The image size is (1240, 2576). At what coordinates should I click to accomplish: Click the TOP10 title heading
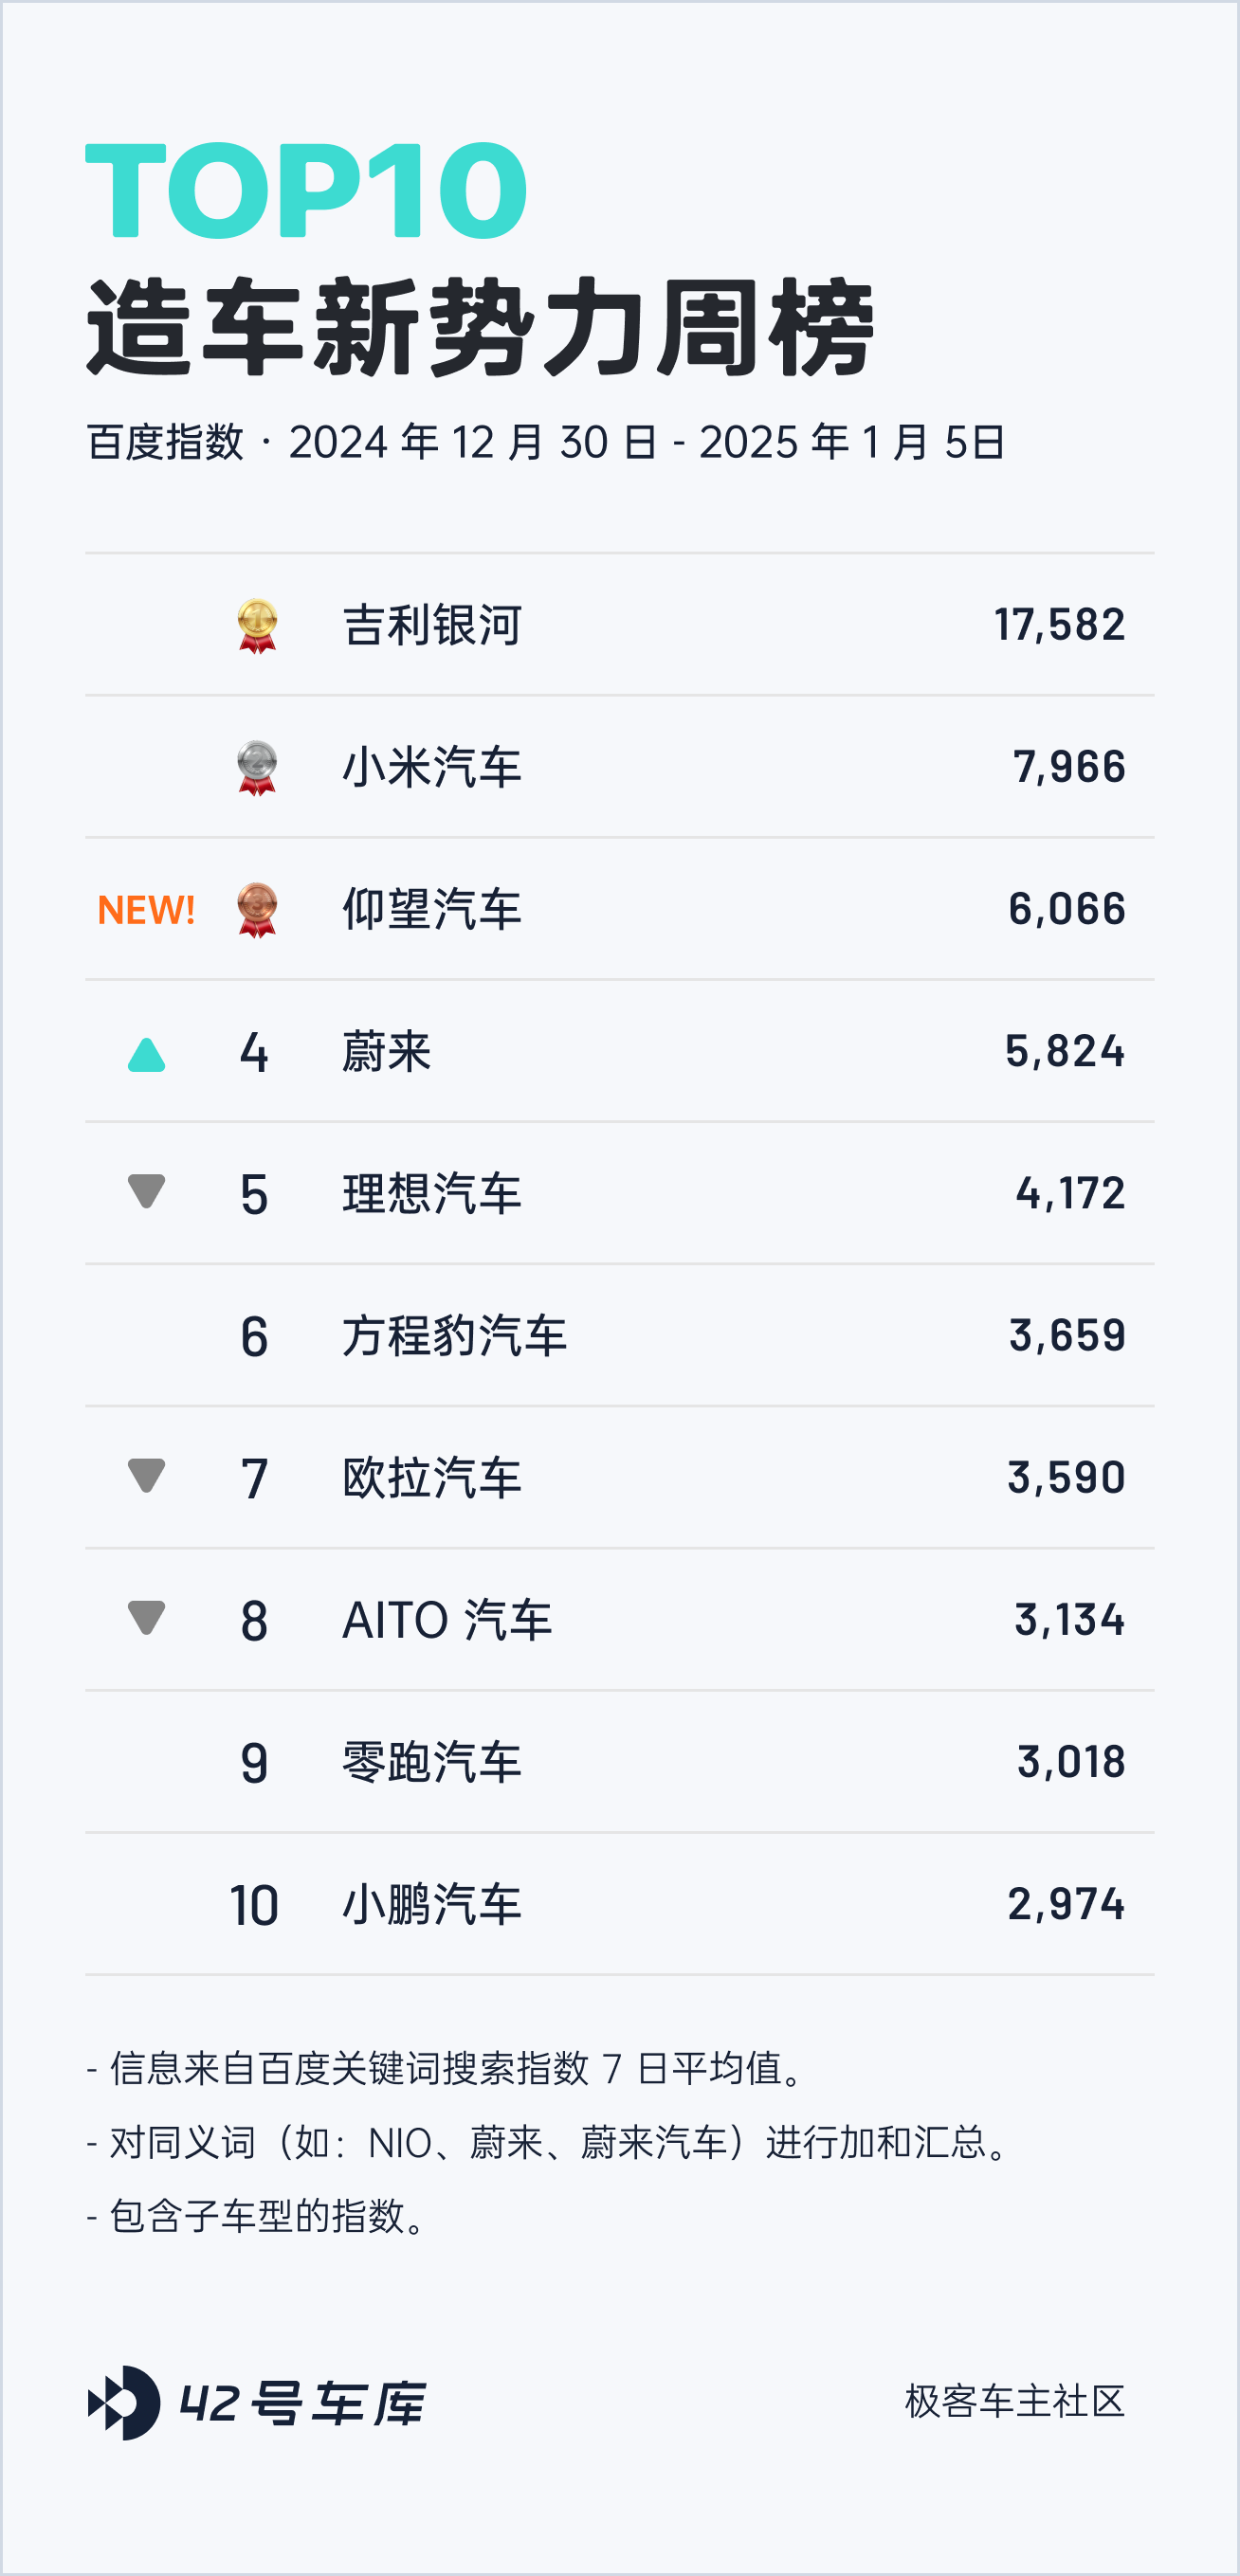pos(306,190)
